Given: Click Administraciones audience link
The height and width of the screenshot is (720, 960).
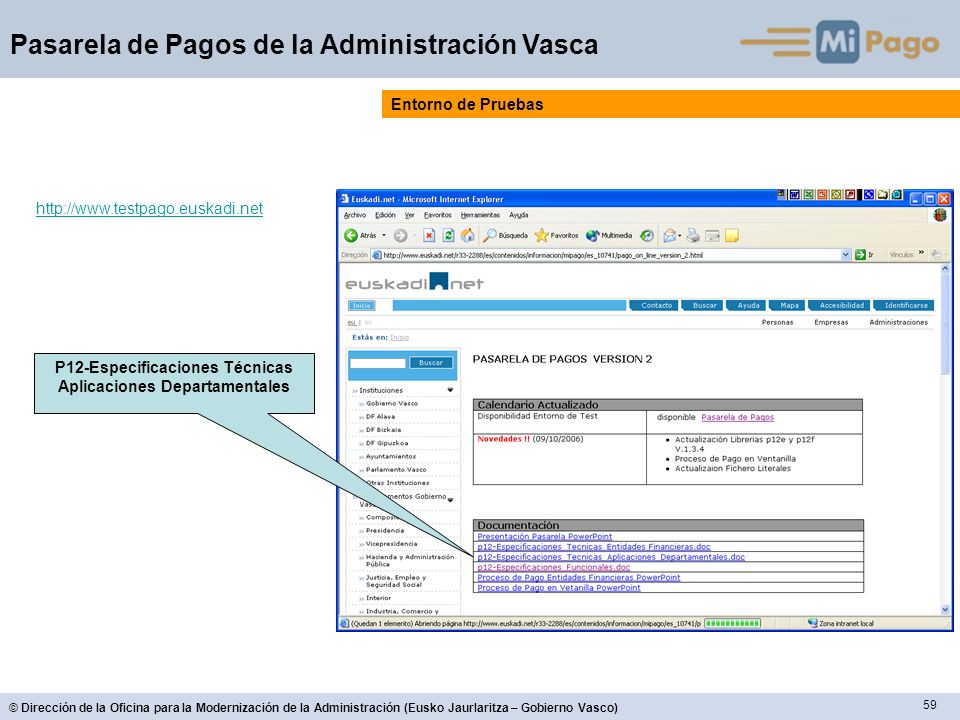Looking at the screenshot, I should pyautogui.click(x=898, y=322).
